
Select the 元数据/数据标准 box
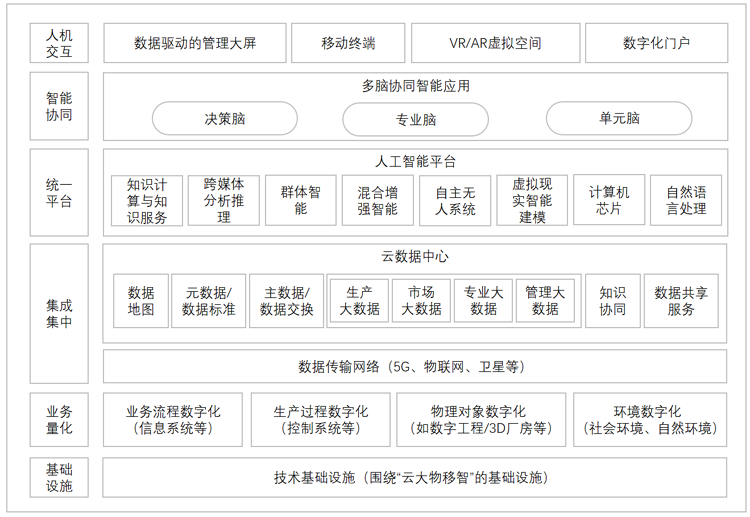(x=209, y=301)
